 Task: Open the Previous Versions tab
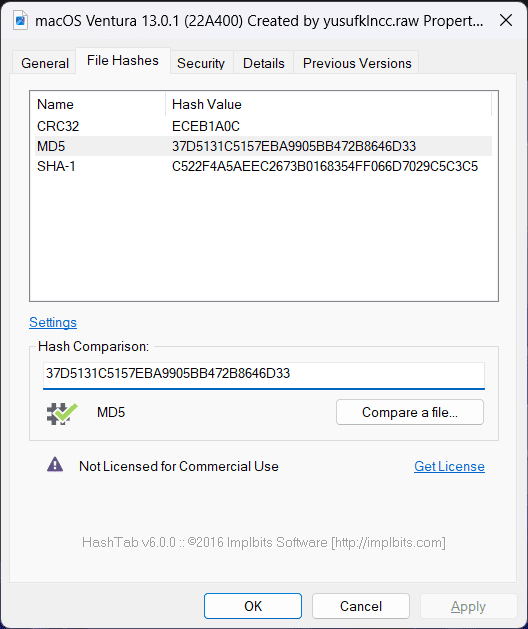[357, 63]
